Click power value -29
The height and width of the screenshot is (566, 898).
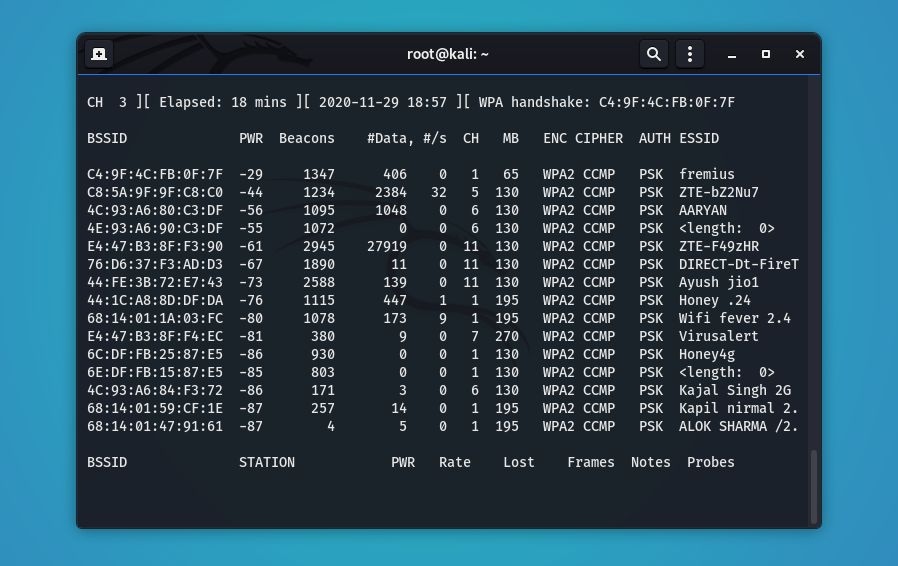251,174
